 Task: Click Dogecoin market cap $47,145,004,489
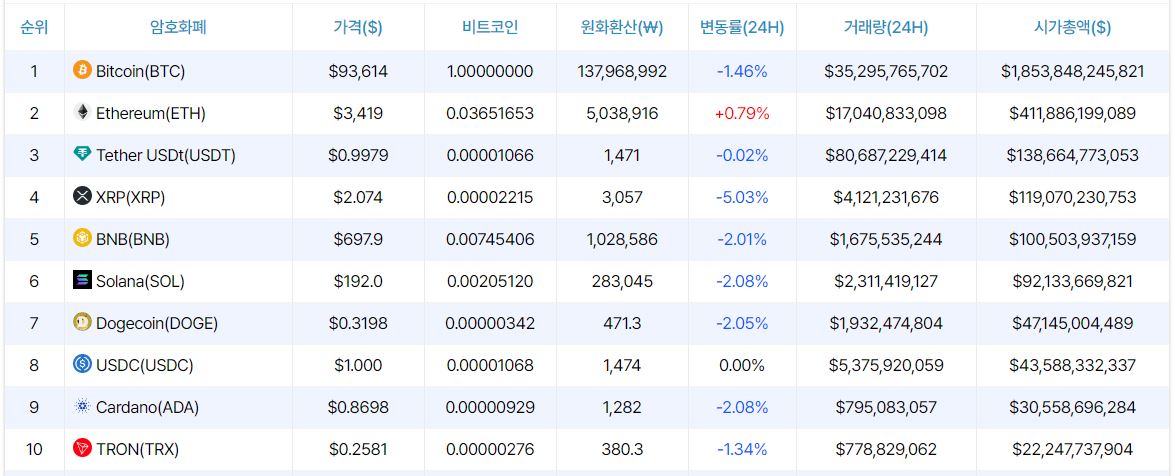1073,323
